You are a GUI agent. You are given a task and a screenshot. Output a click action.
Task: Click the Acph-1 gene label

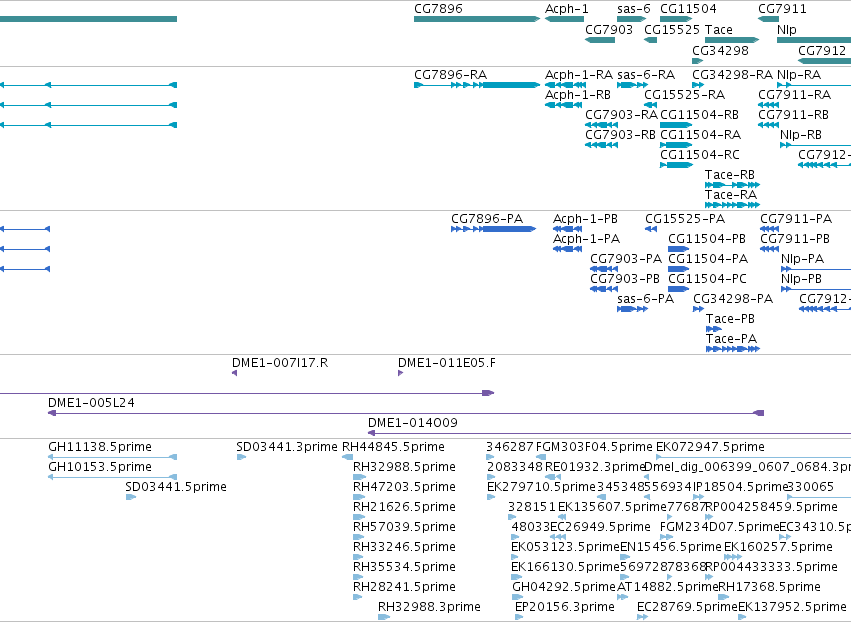tap(566, 9)
